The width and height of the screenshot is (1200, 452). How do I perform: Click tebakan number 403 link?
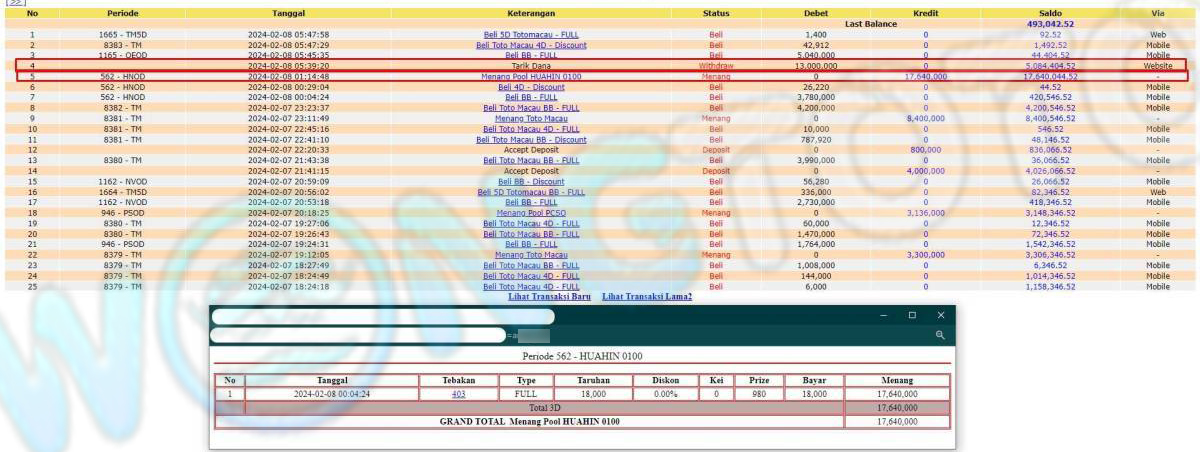(x=458, y=394)
